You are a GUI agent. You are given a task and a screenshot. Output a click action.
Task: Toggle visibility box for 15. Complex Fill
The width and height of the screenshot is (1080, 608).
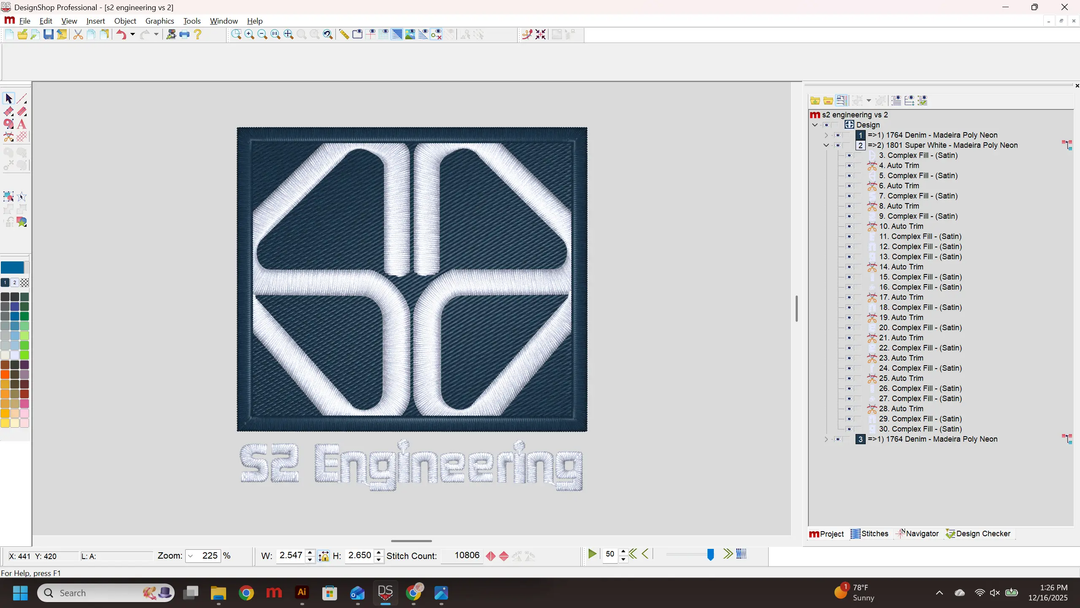tap(849, 277)
